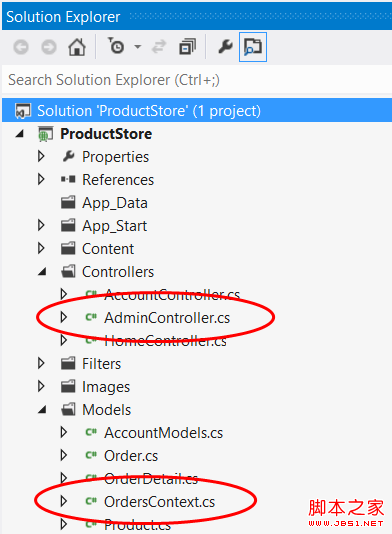This screenshot has height=534, width=392.
Task: Collapse the ProductStore project node
Action: coord(20,134)
